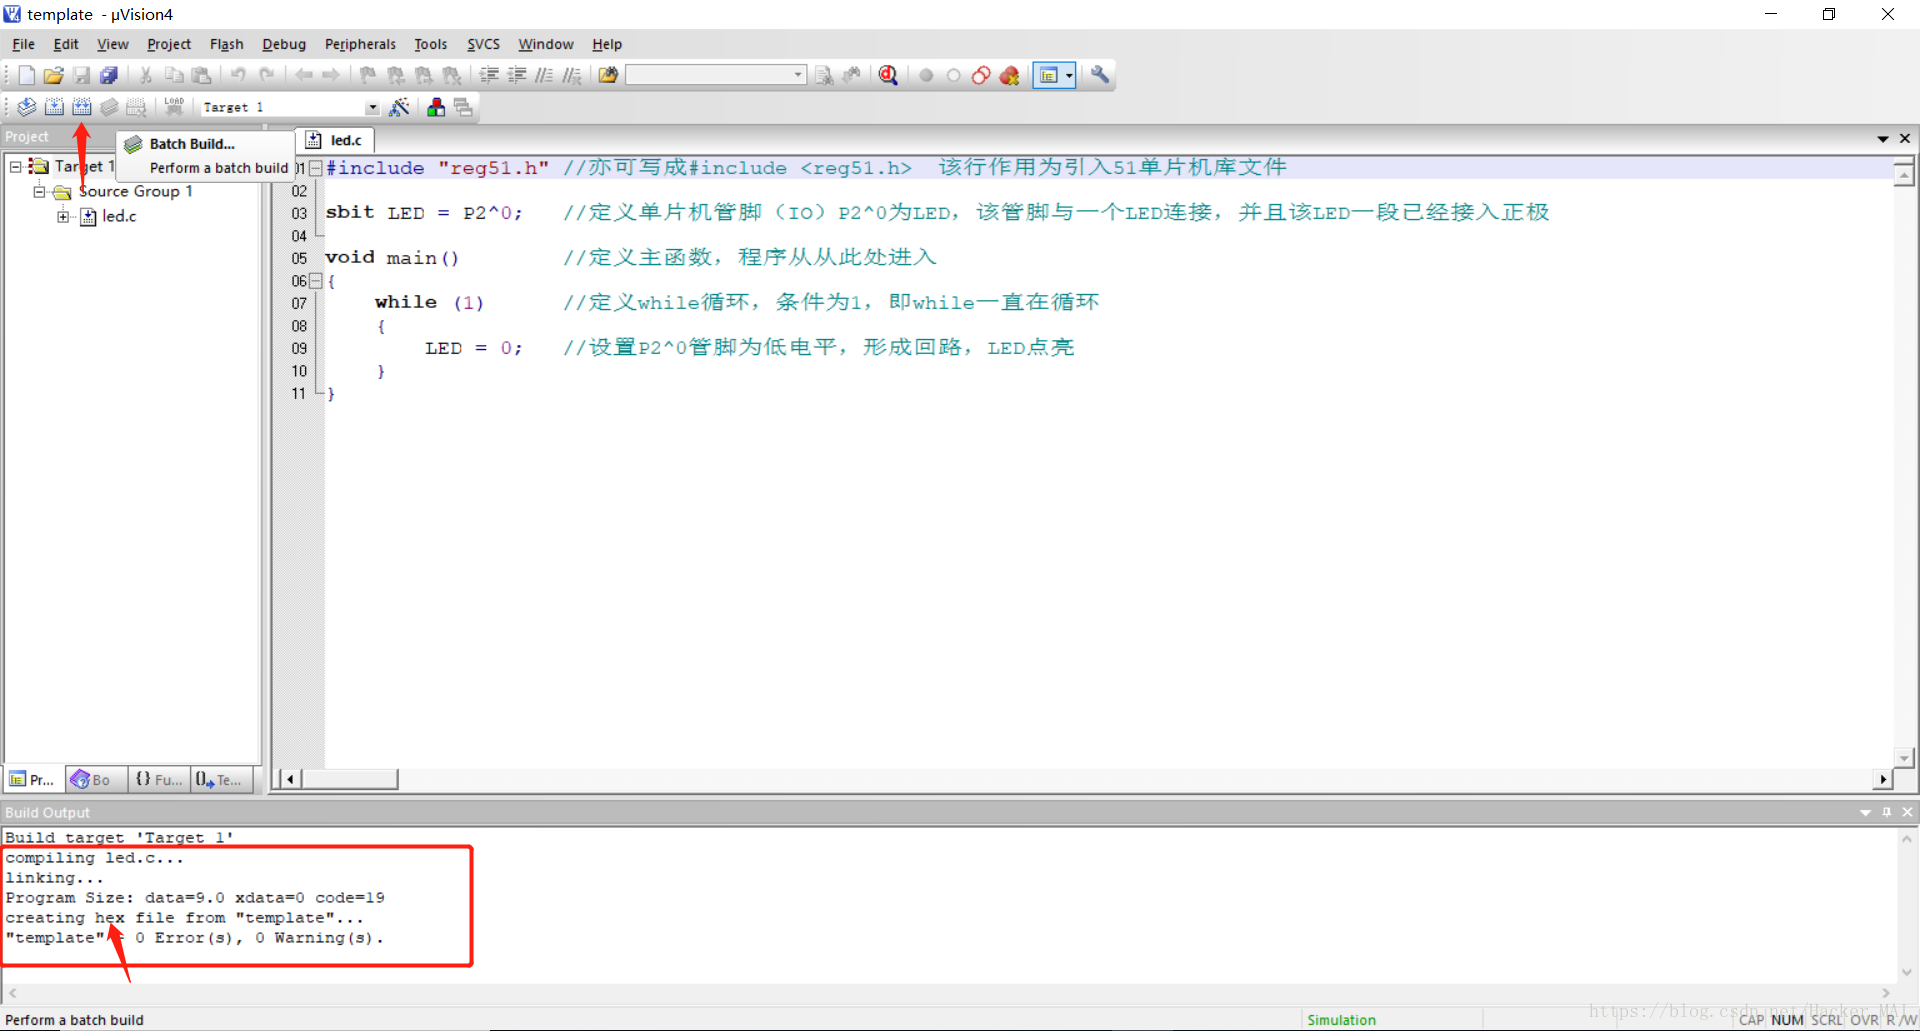Comment out the selection using the comment icon
1920x1031 pixels.
[544, 75]
